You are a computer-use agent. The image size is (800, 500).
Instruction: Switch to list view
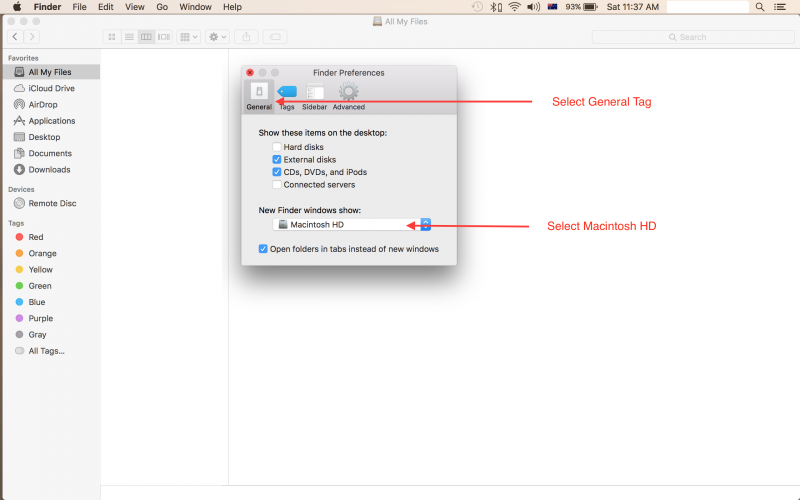click(129, 37)
